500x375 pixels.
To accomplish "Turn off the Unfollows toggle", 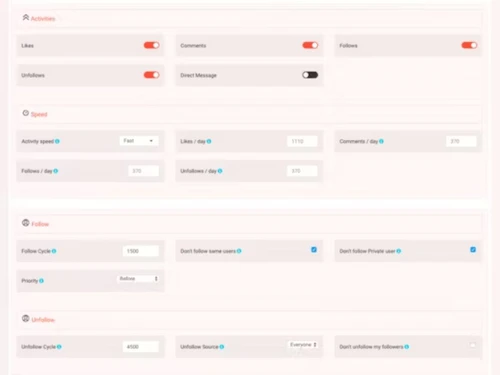I will coord(151,75).
